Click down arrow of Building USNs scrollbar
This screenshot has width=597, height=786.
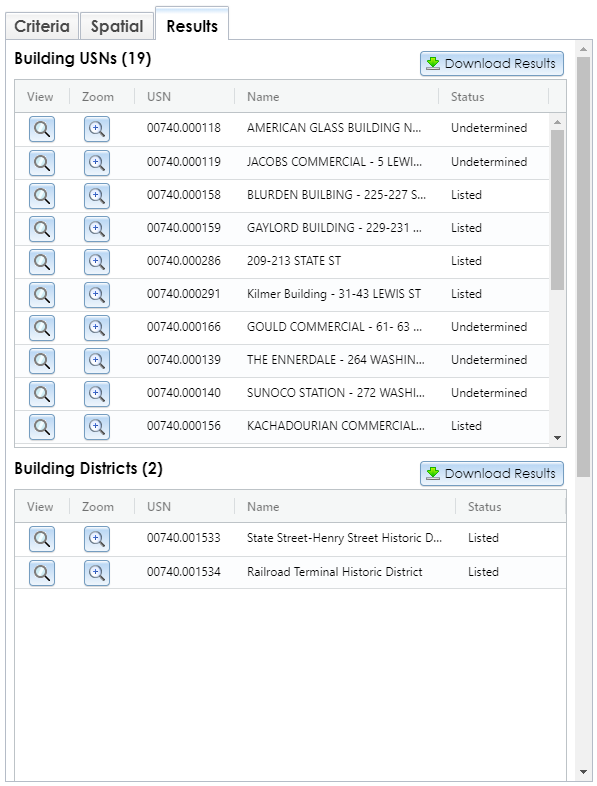tap(557, 438)
